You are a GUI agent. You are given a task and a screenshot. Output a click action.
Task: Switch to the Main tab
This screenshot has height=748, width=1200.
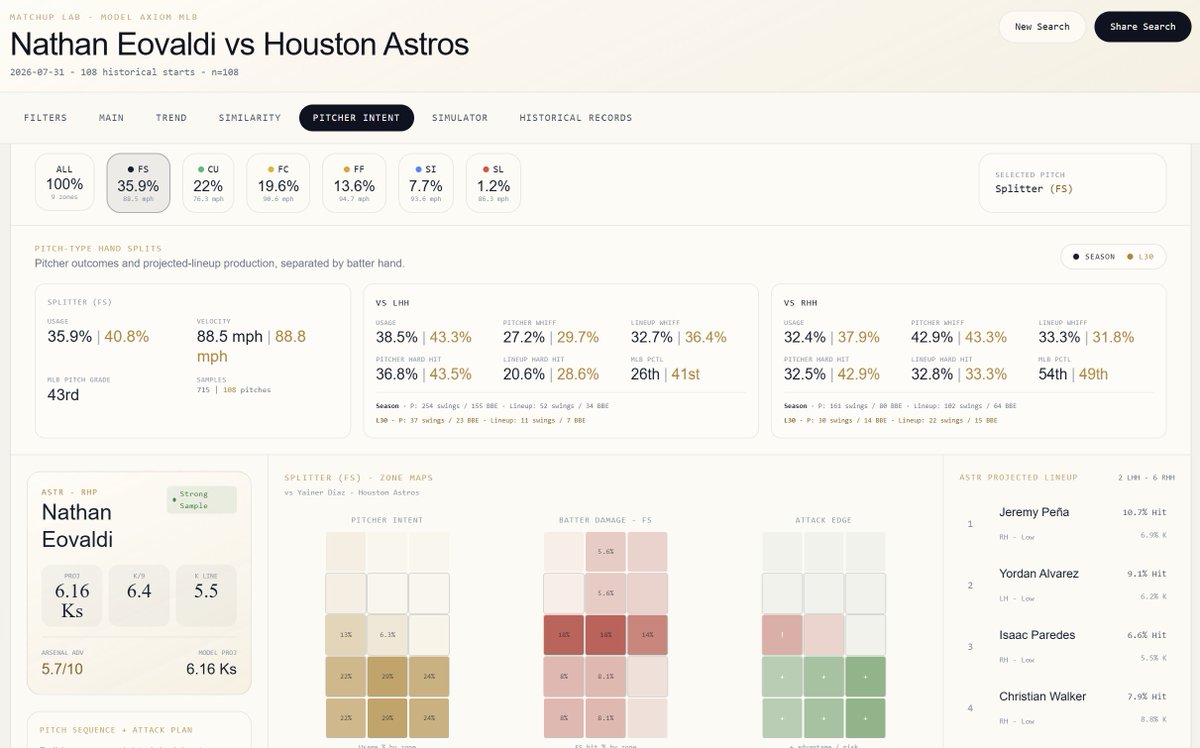point(111,117)
